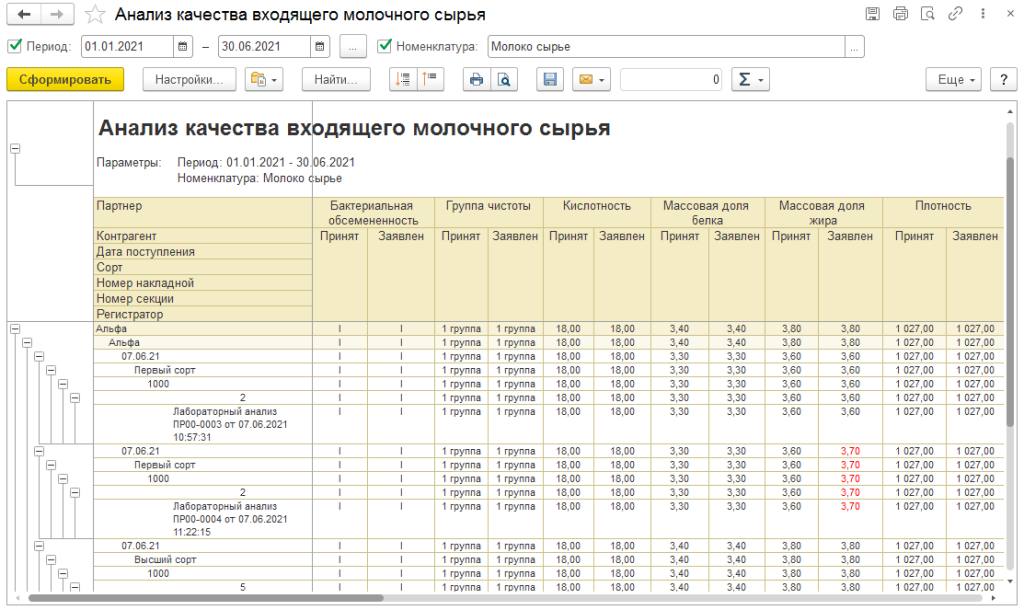Expand all groups in the report
The image size is (1024, 610).
[403, 80]
